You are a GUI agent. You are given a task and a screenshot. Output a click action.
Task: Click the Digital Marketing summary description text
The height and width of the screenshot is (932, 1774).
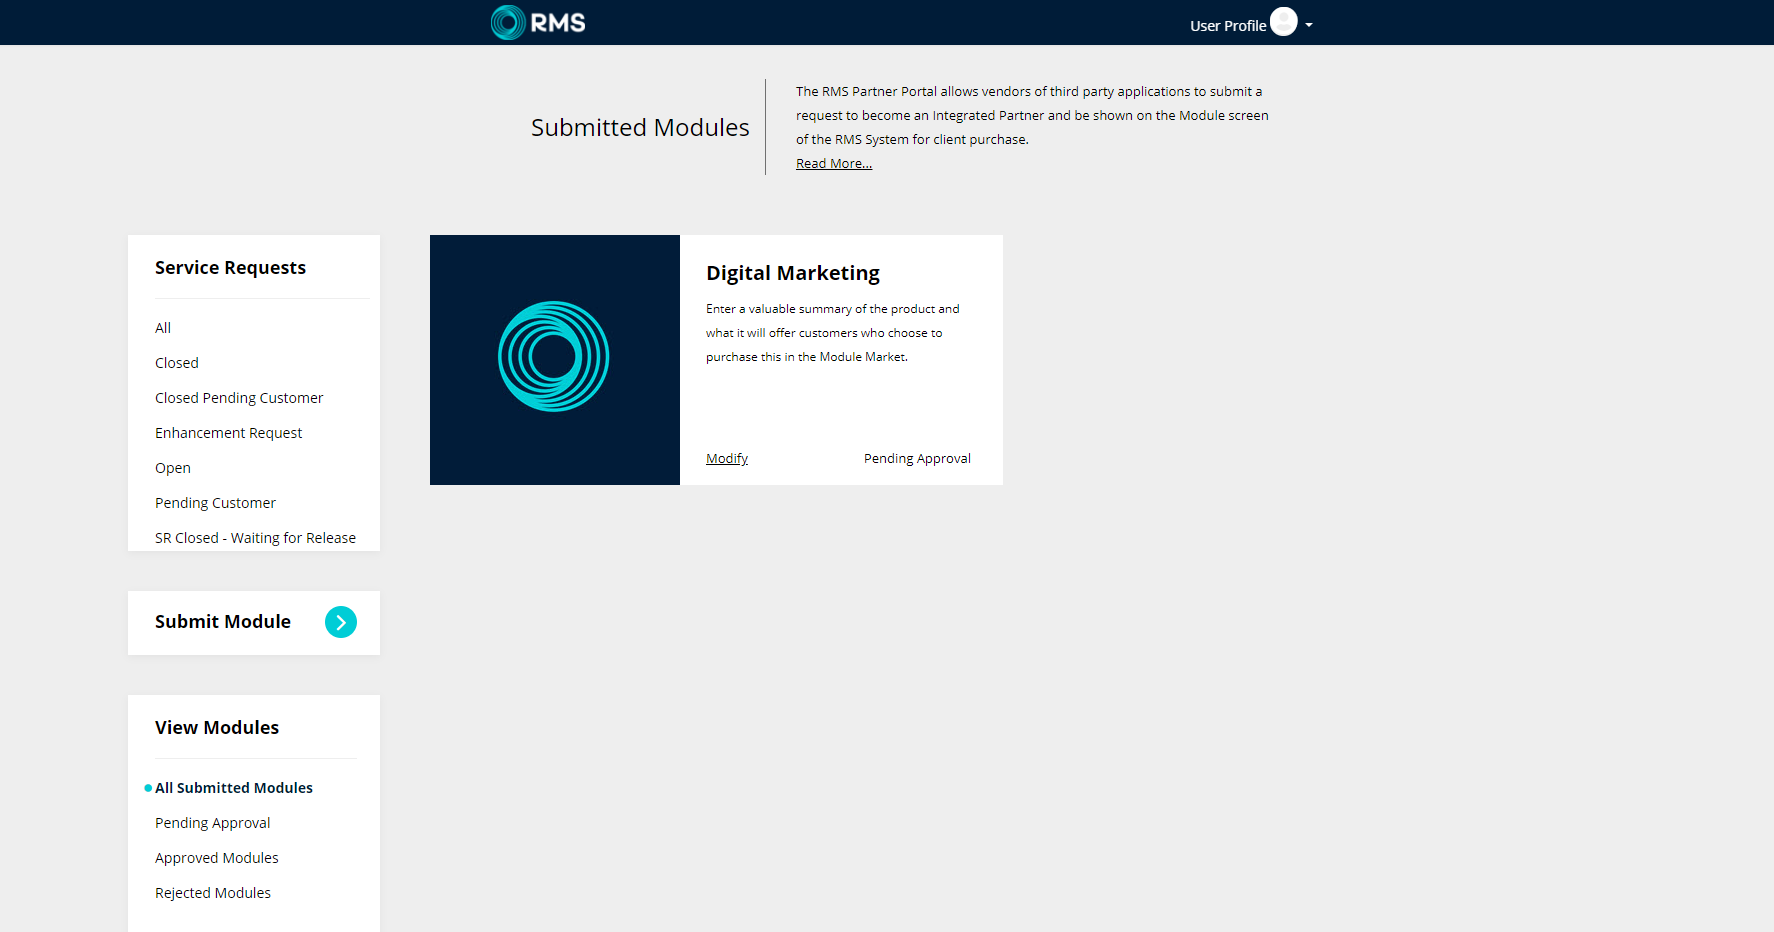click(833, 333)
